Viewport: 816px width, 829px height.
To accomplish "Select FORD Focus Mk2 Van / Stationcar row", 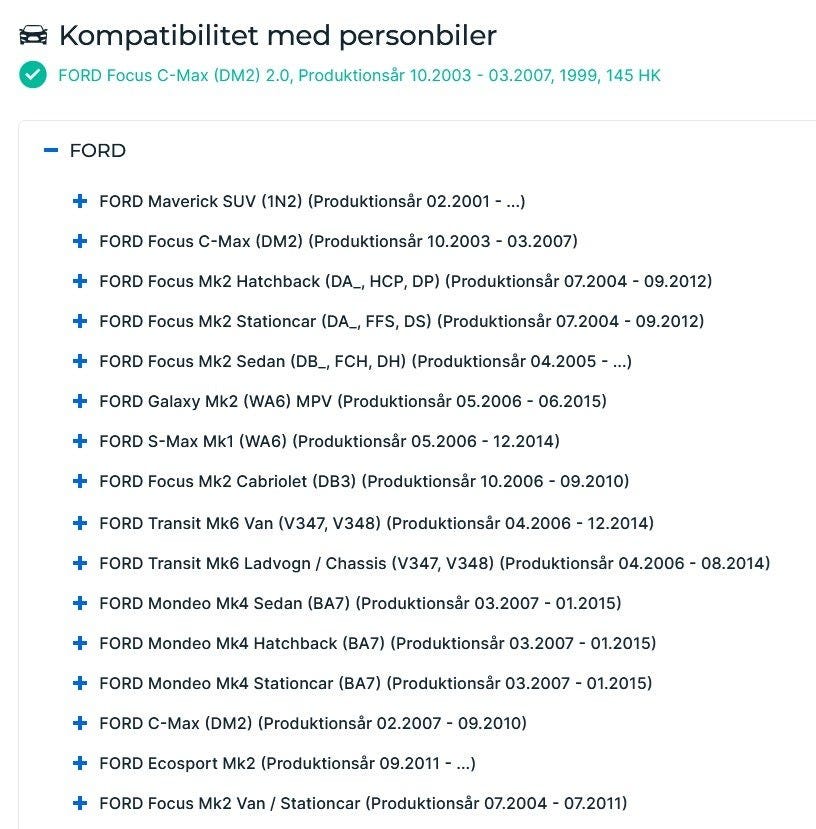I will pyautogui.click(x=363, y=803).
